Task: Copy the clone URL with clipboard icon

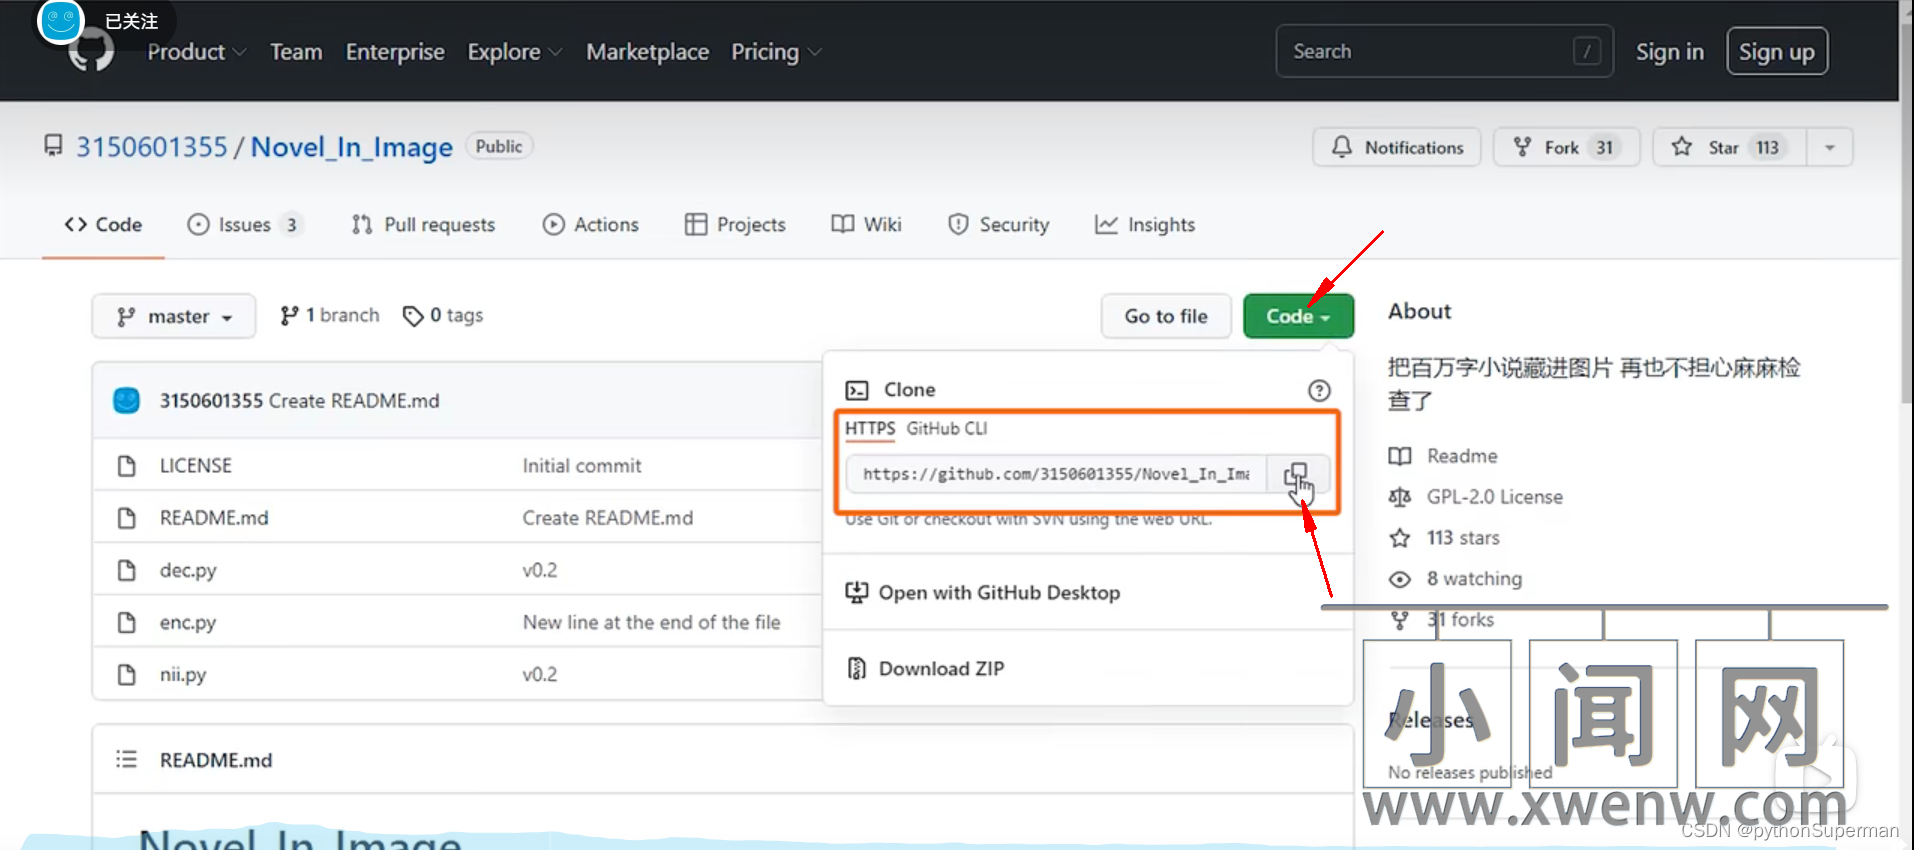Action: click(x=1297, y=474)
